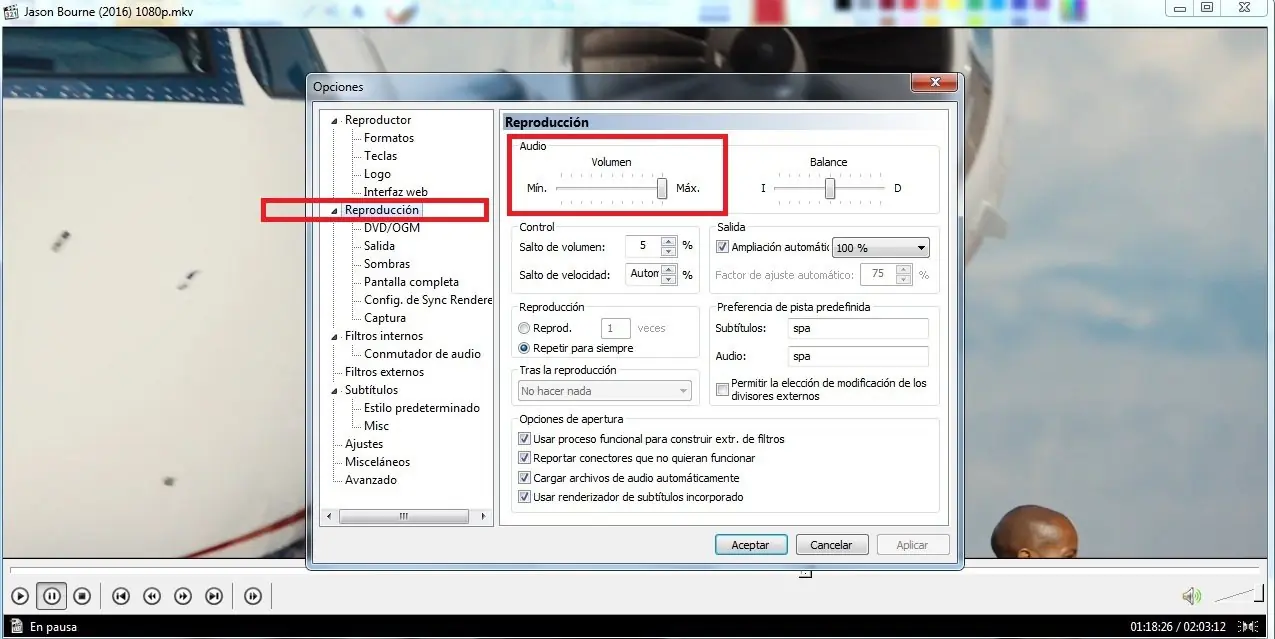1275x639 pixels.
Task: Click the '01:18:26 / 02:03:12' time display
Action: pyautogui.click(x=1179, y=628)
